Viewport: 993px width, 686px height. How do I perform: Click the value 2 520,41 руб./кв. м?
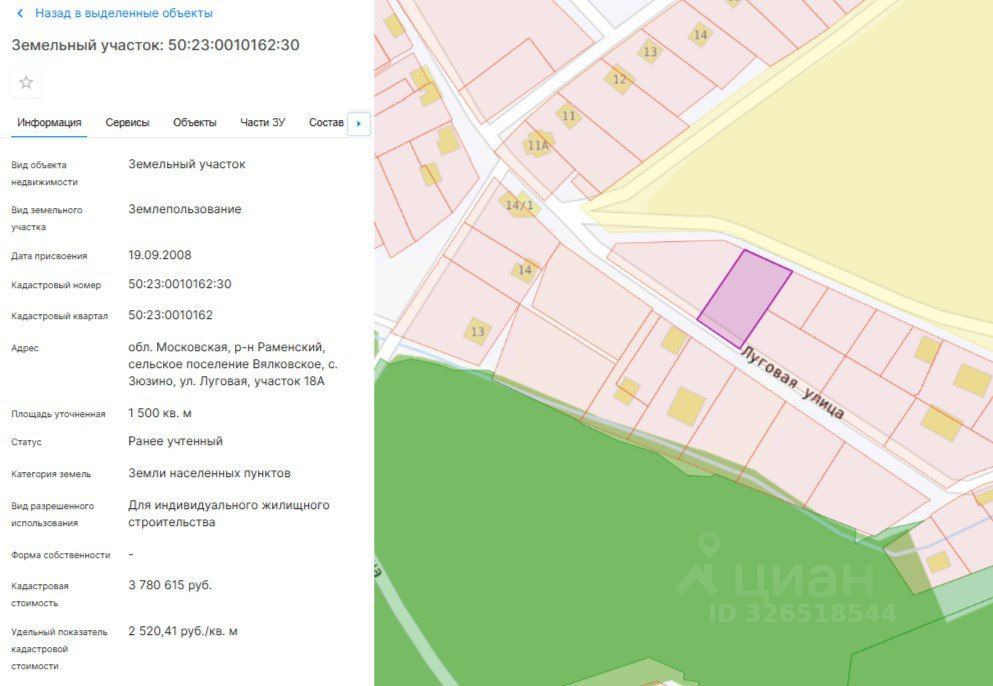[182, 632]
